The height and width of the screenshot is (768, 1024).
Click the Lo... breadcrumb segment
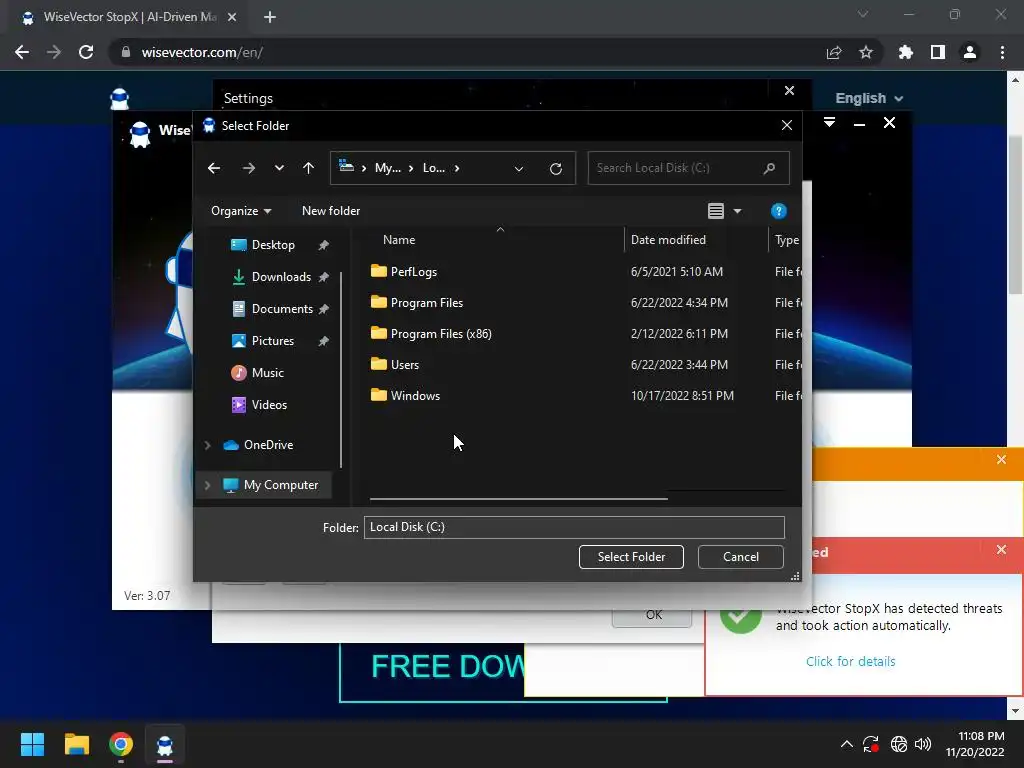[434, 168]
